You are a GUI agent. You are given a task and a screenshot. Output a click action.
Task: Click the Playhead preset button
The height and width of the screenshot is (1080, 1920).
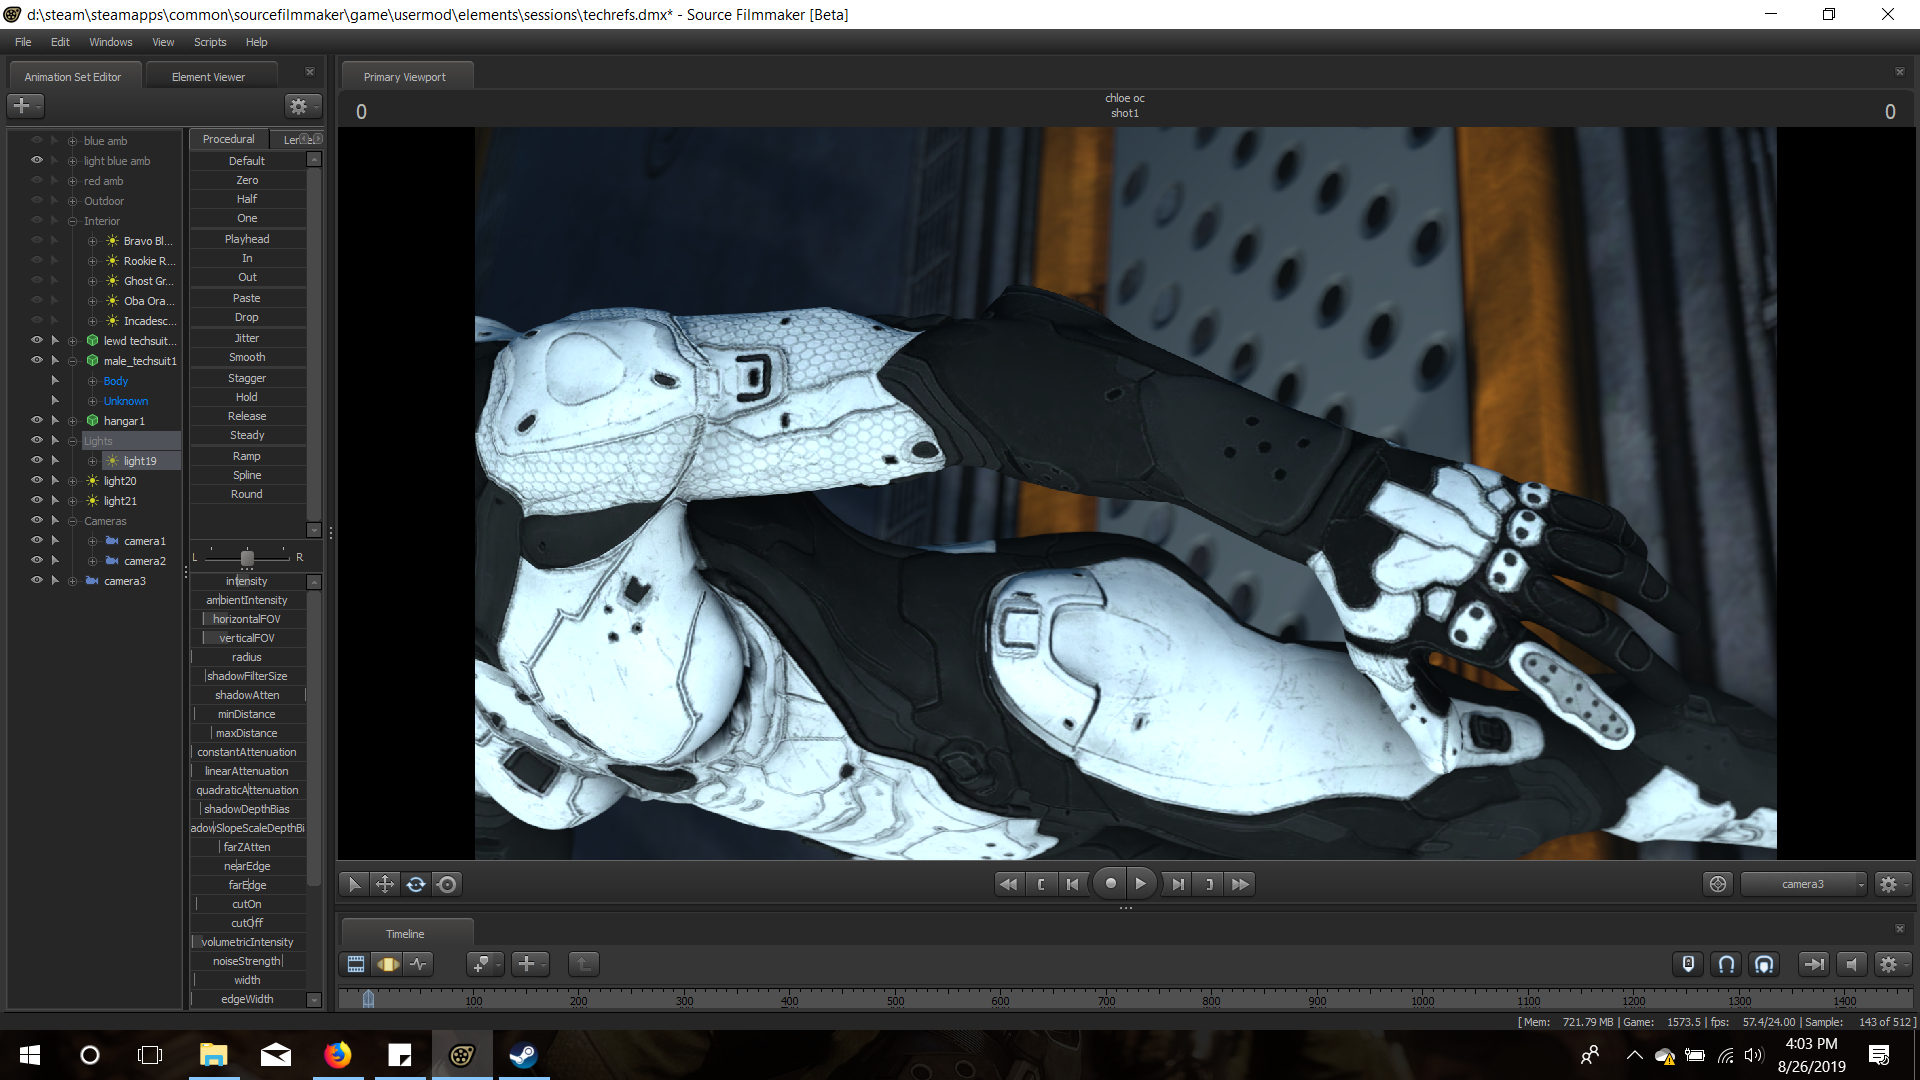coord(247,239)
